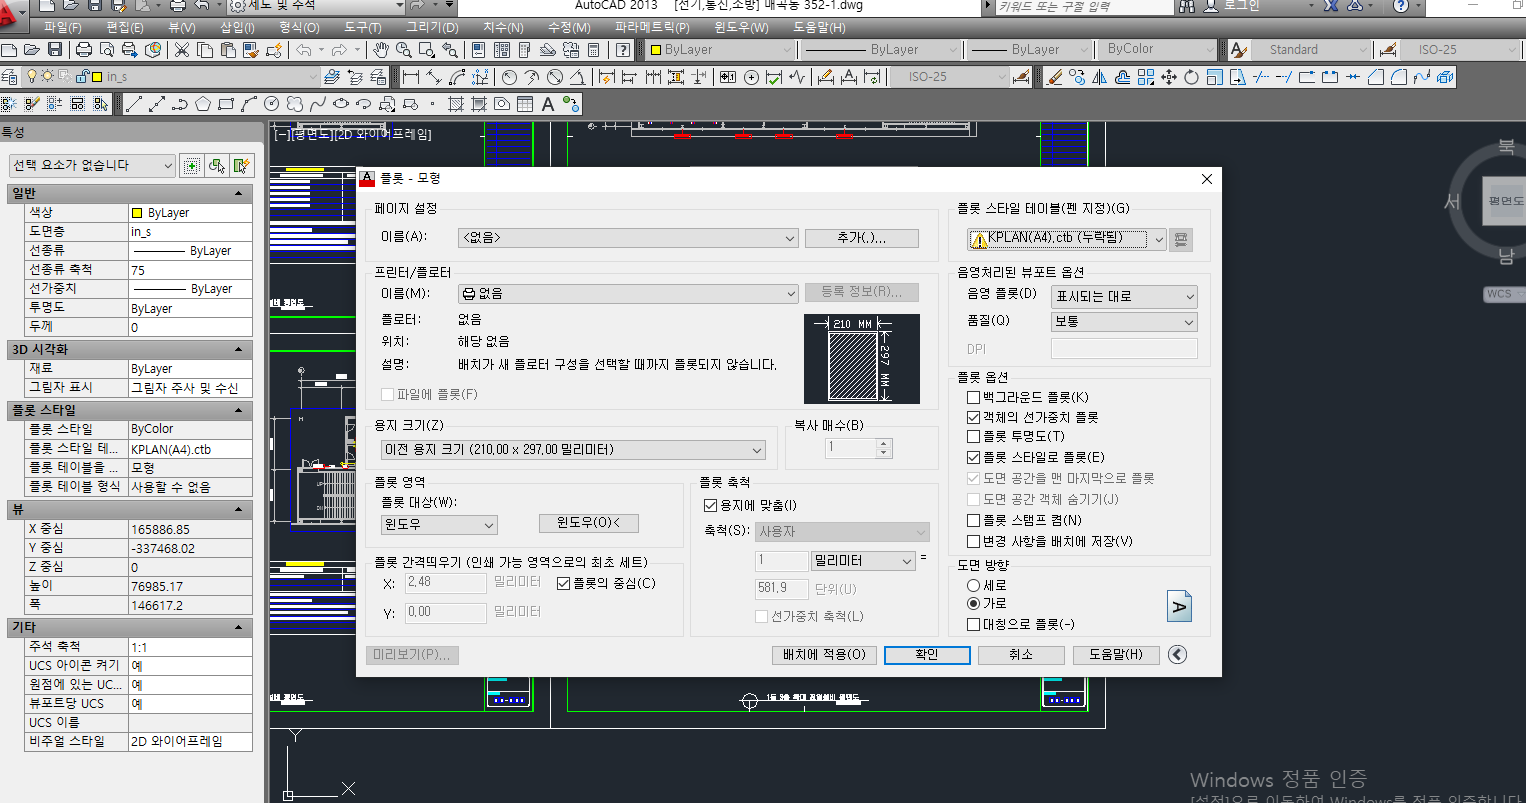
Task: Click the OK button in plot dialog
Action: coord(927,655)
